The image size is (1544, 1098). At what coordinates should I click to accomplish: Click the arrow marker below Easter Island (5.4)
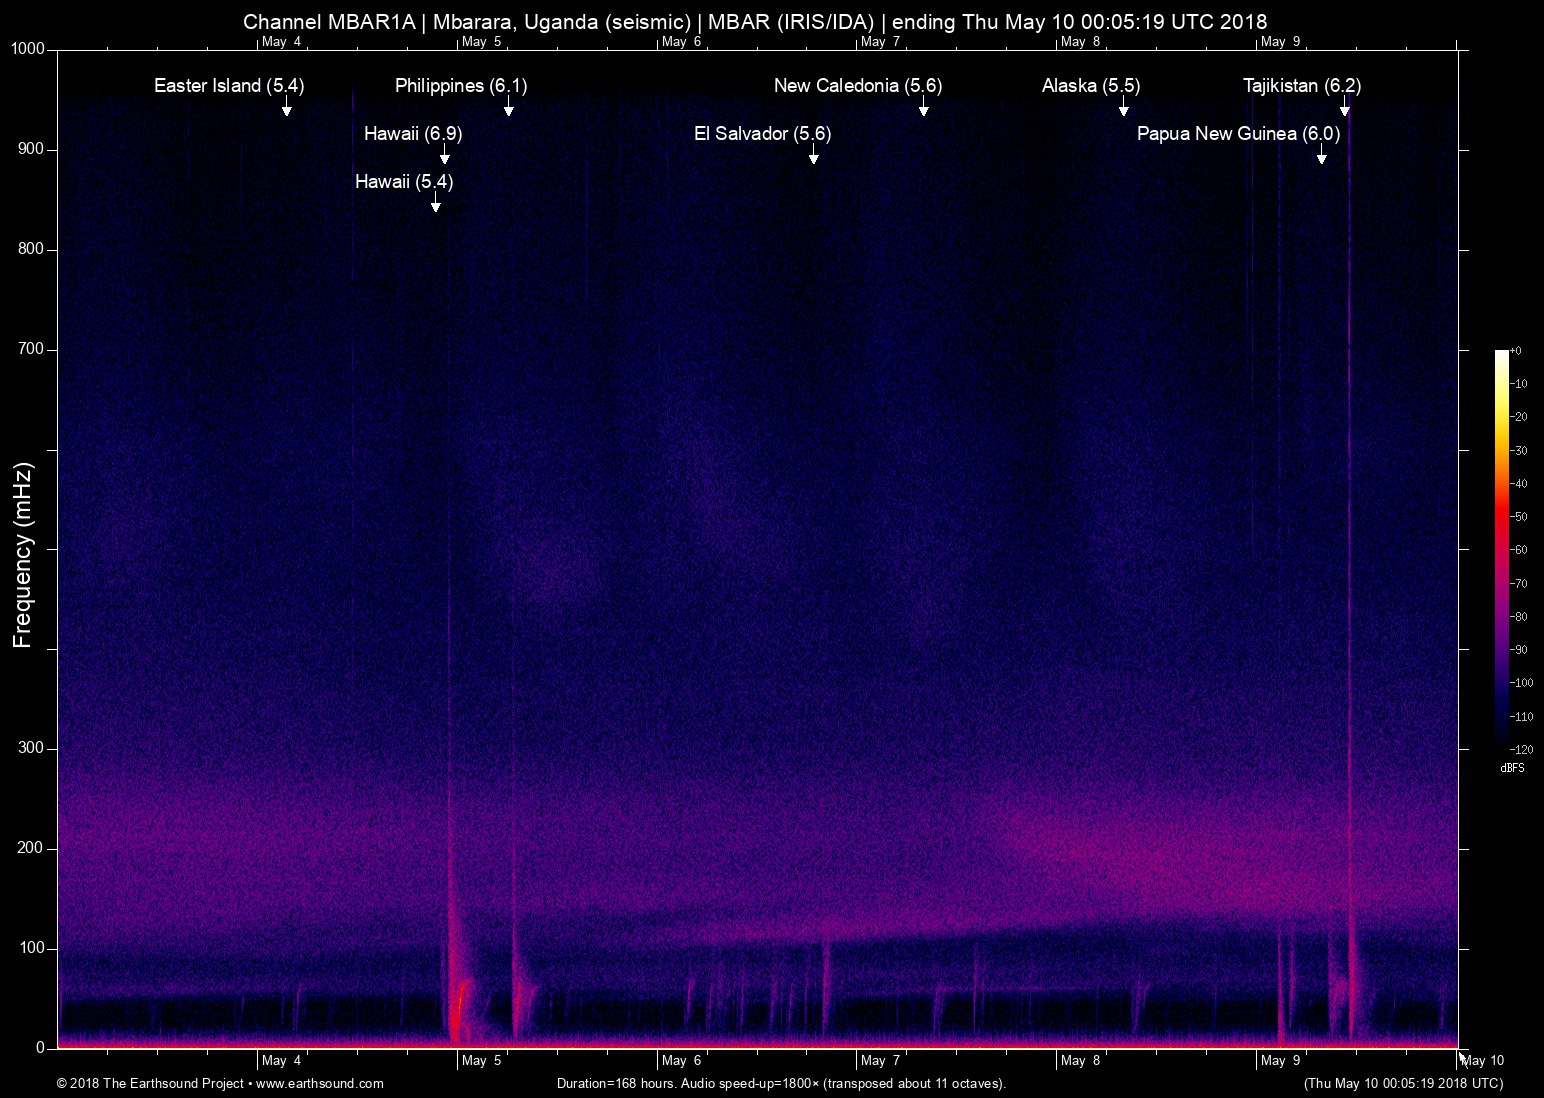point(286,107)
